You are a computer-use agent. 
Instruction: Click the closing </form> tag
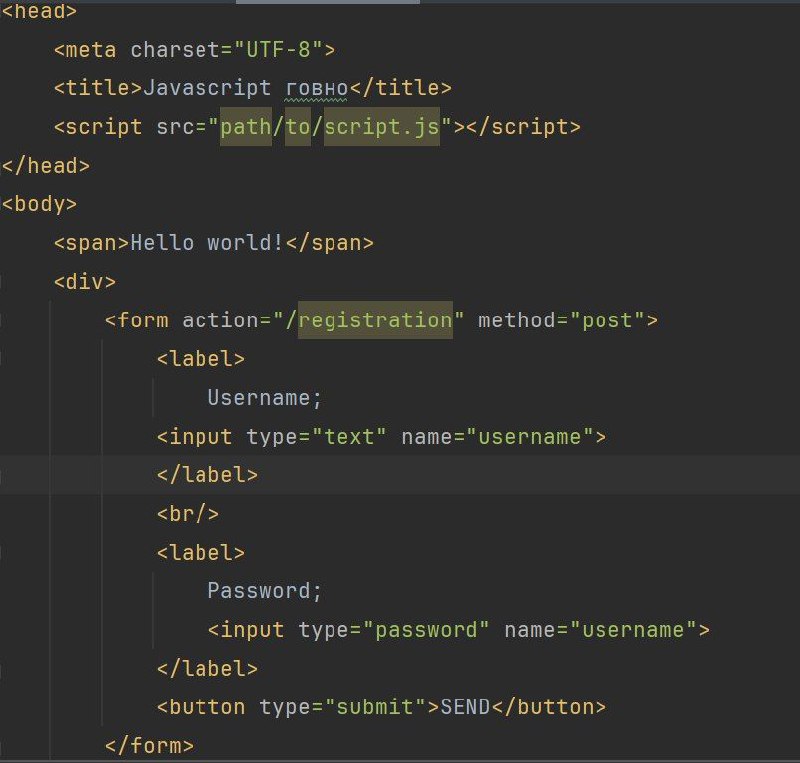point(149,746)
